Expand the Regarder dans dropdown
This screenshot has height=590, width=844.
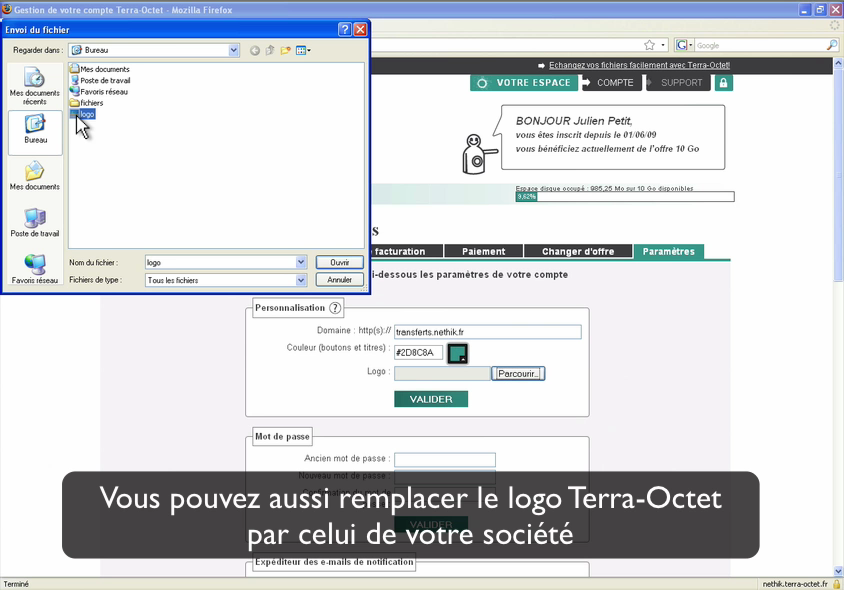[234, 50]
